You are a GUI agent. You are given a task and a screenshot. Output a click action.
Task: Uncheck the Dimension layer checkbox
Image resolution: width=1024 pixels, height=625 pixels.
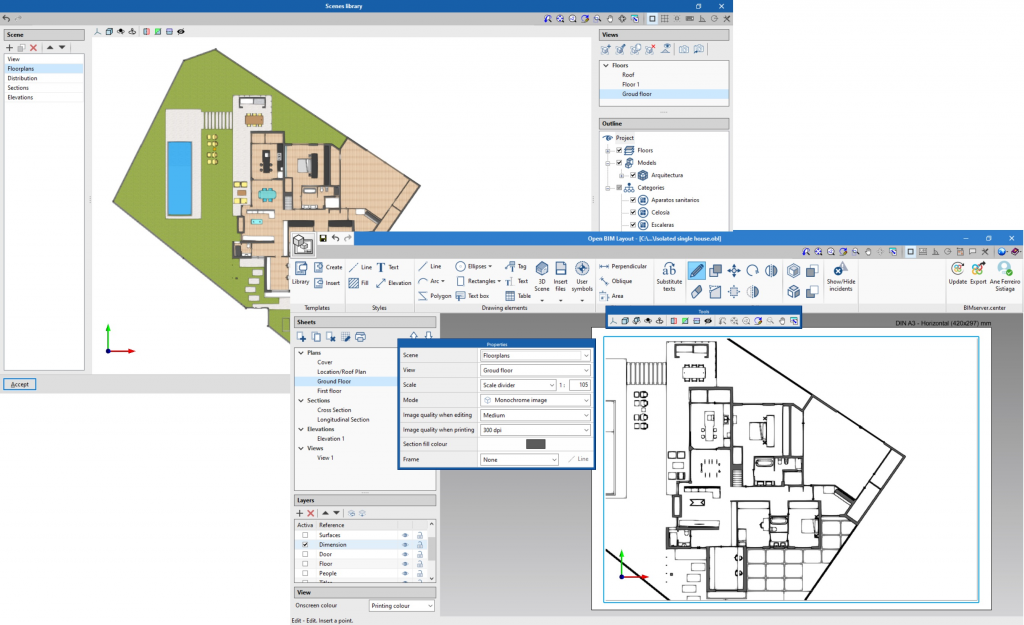[x=304, y=544]
